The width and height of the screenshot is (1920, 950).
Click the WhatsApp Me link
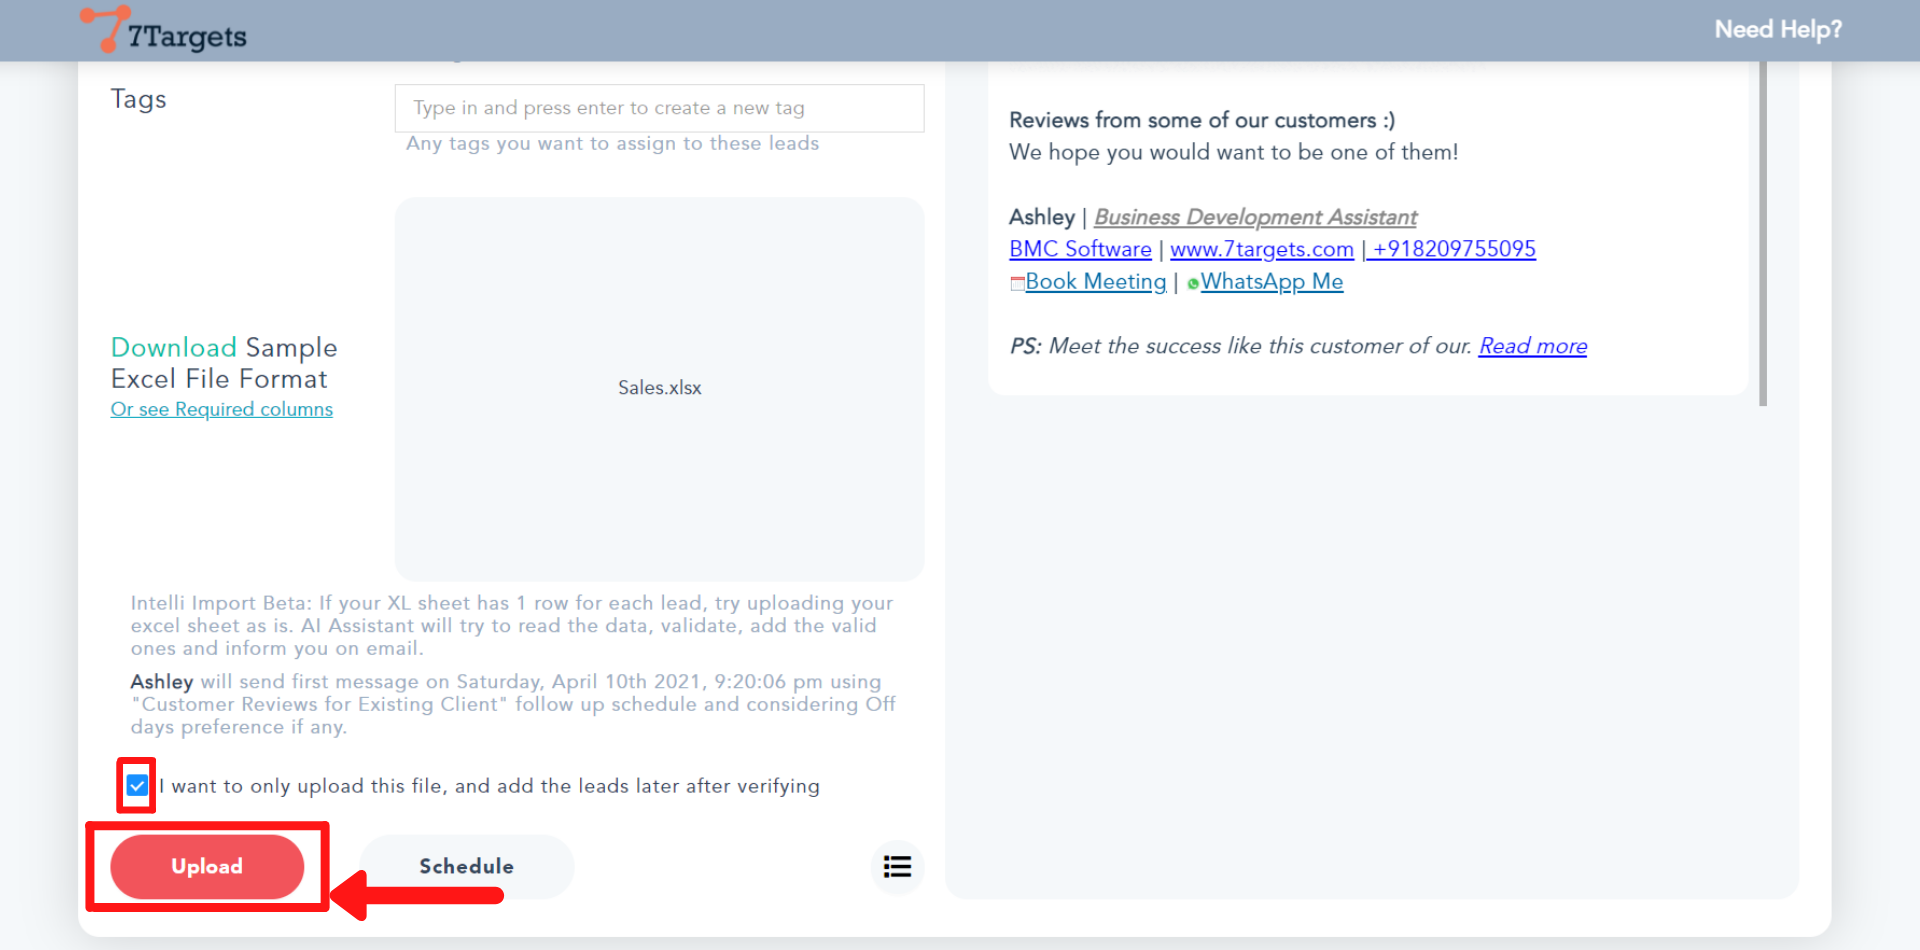1272,282
